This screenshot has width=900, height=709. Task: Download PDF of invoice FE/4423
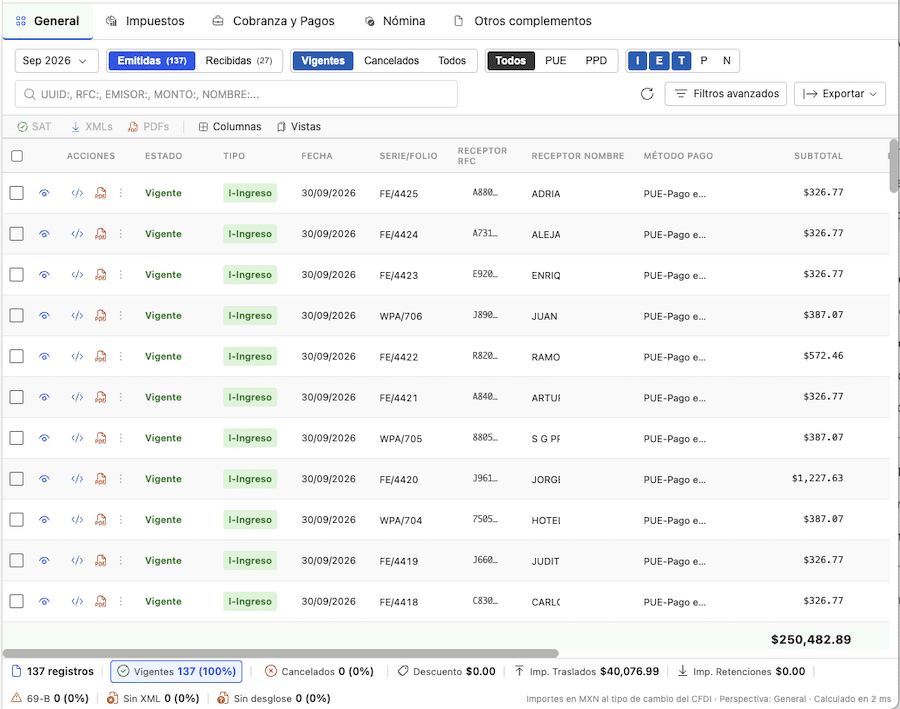(100, 274)
